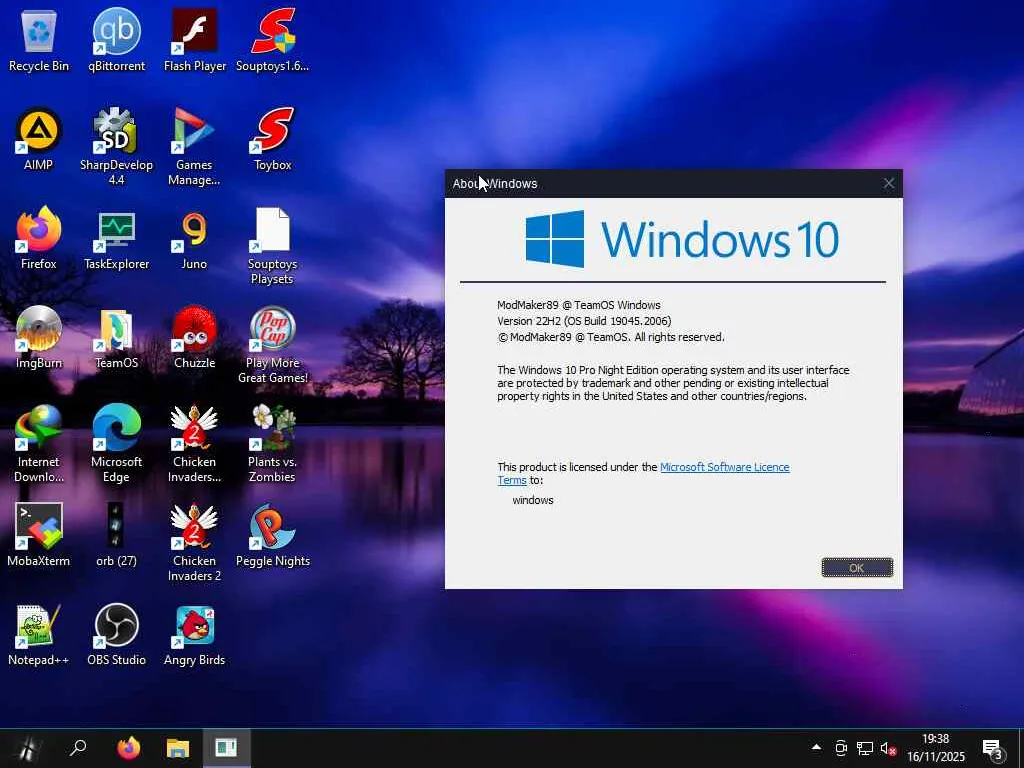
Task: Click the muted volume tray icon
Action: coord(888,748)
